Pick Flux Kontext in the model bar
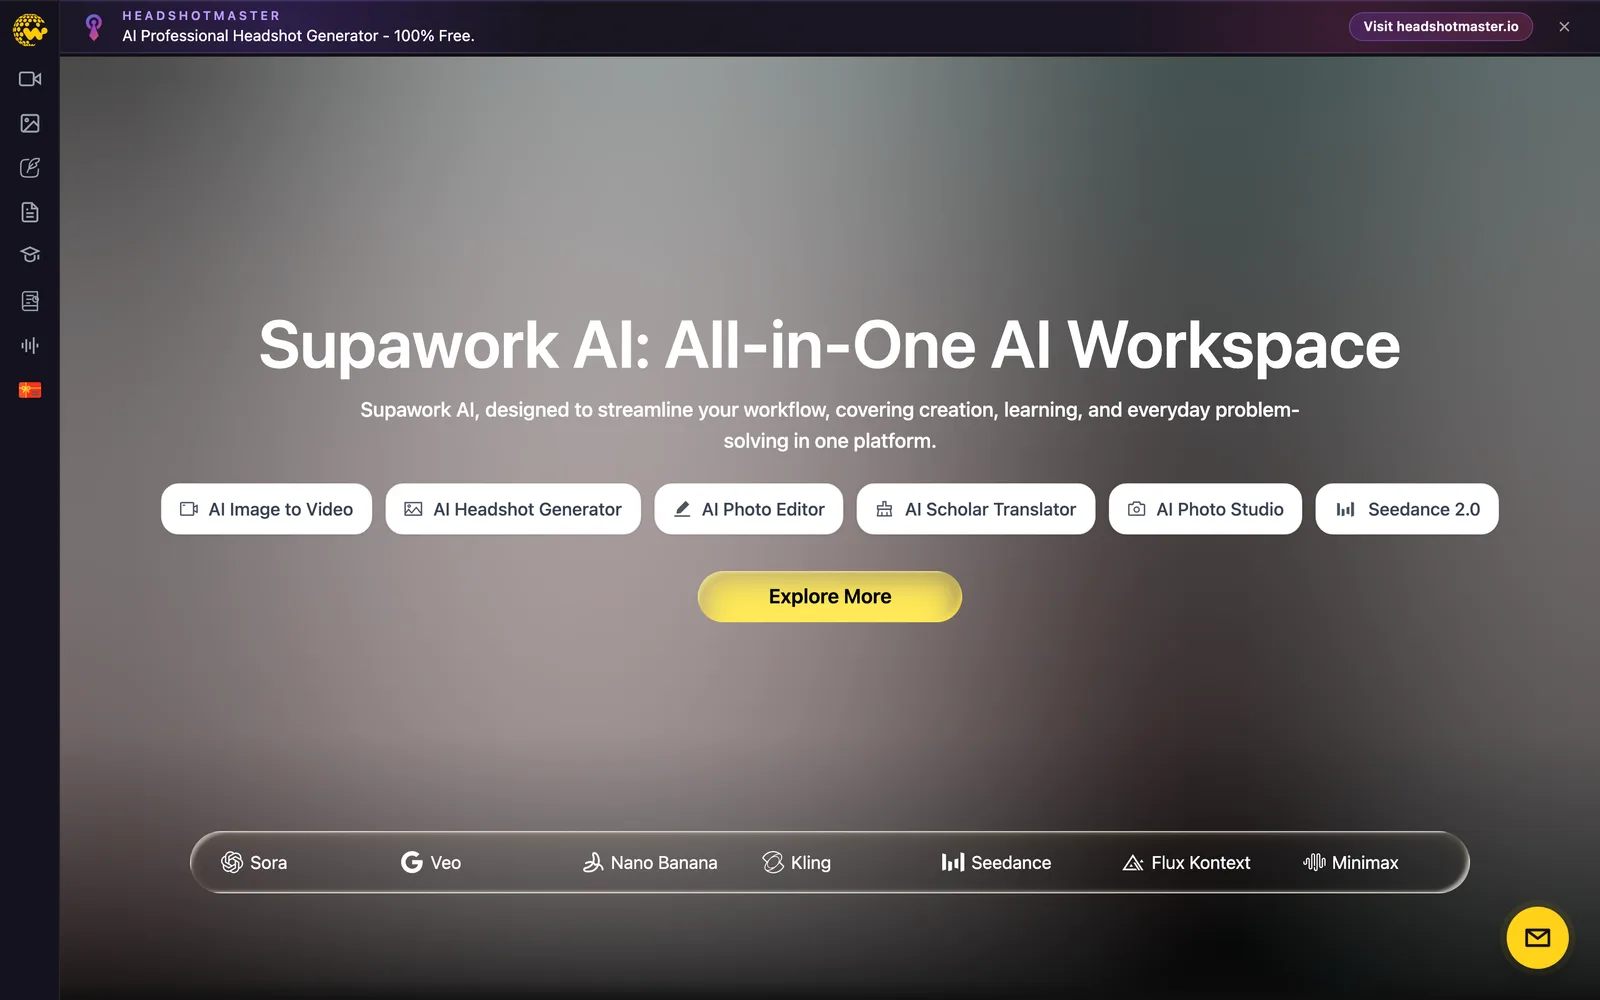The height and width of the screenshot is (1000, 1600). pyautogui.click(x=1186, y=862)
